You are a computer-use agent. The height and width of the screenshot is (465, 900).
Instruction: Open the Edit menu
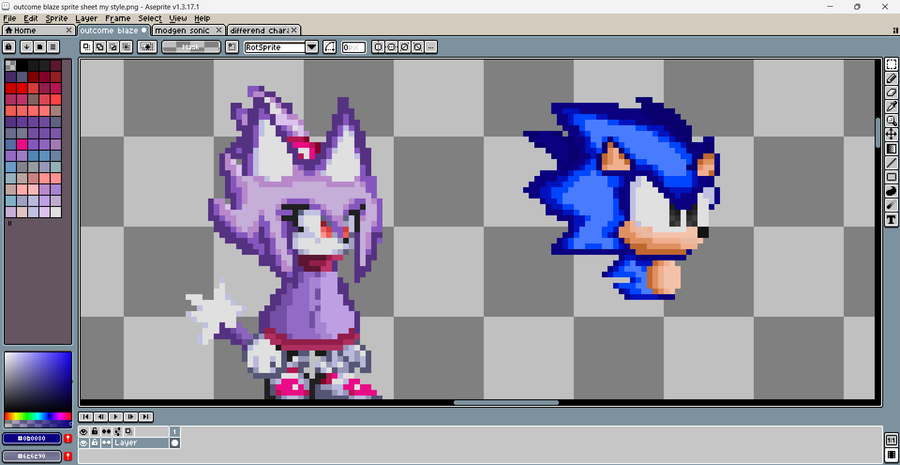point(31,18)
